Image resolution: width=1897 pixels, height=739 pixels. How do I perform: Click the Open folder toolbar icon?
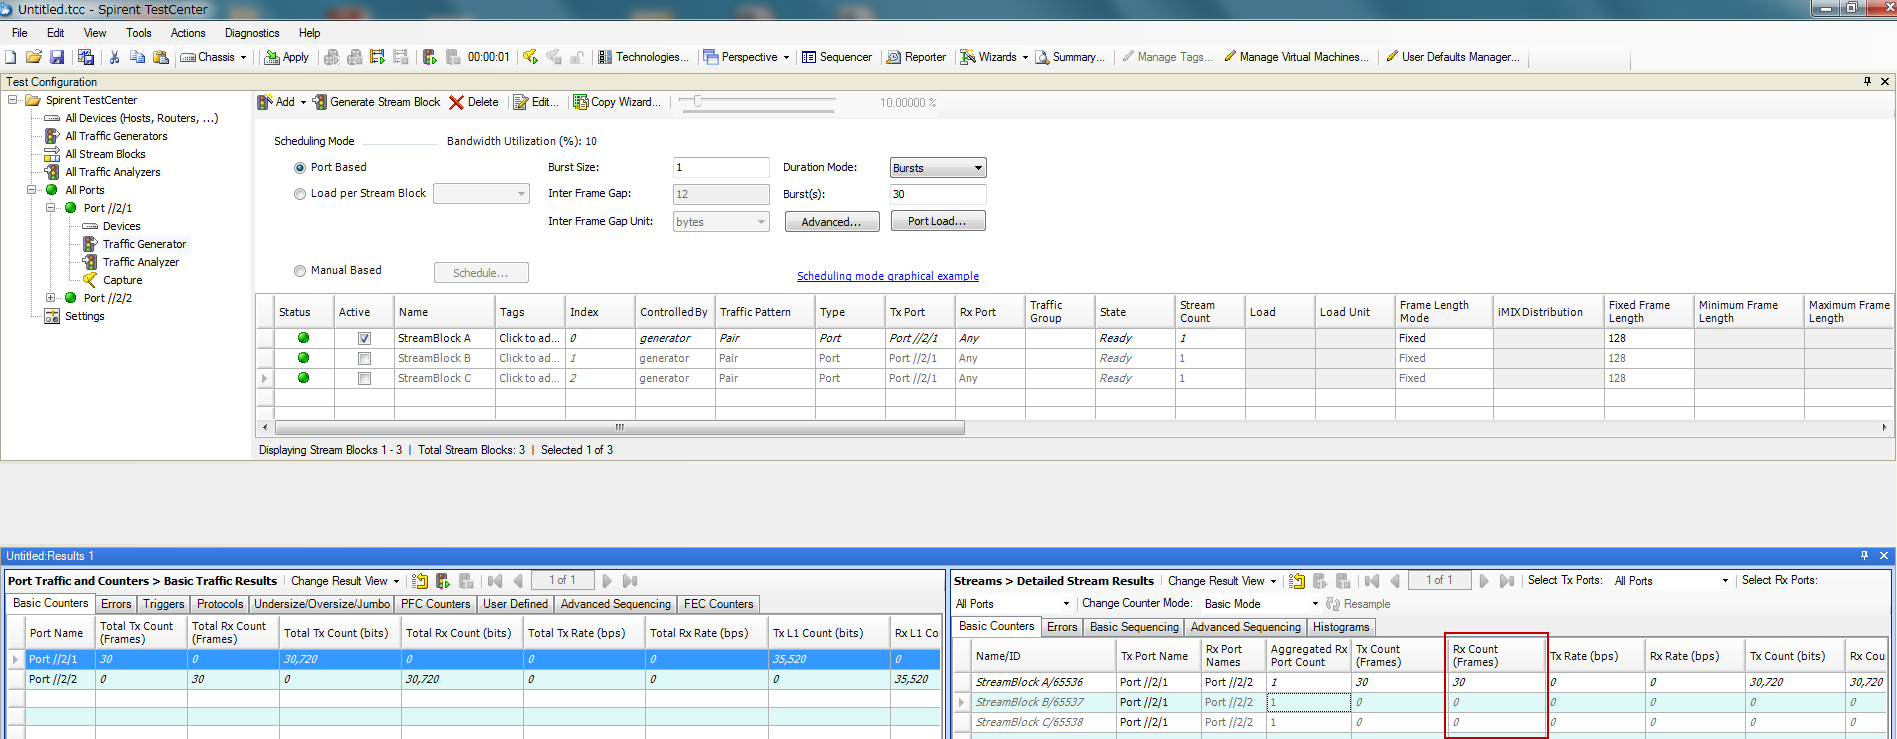tap(34, 57)
